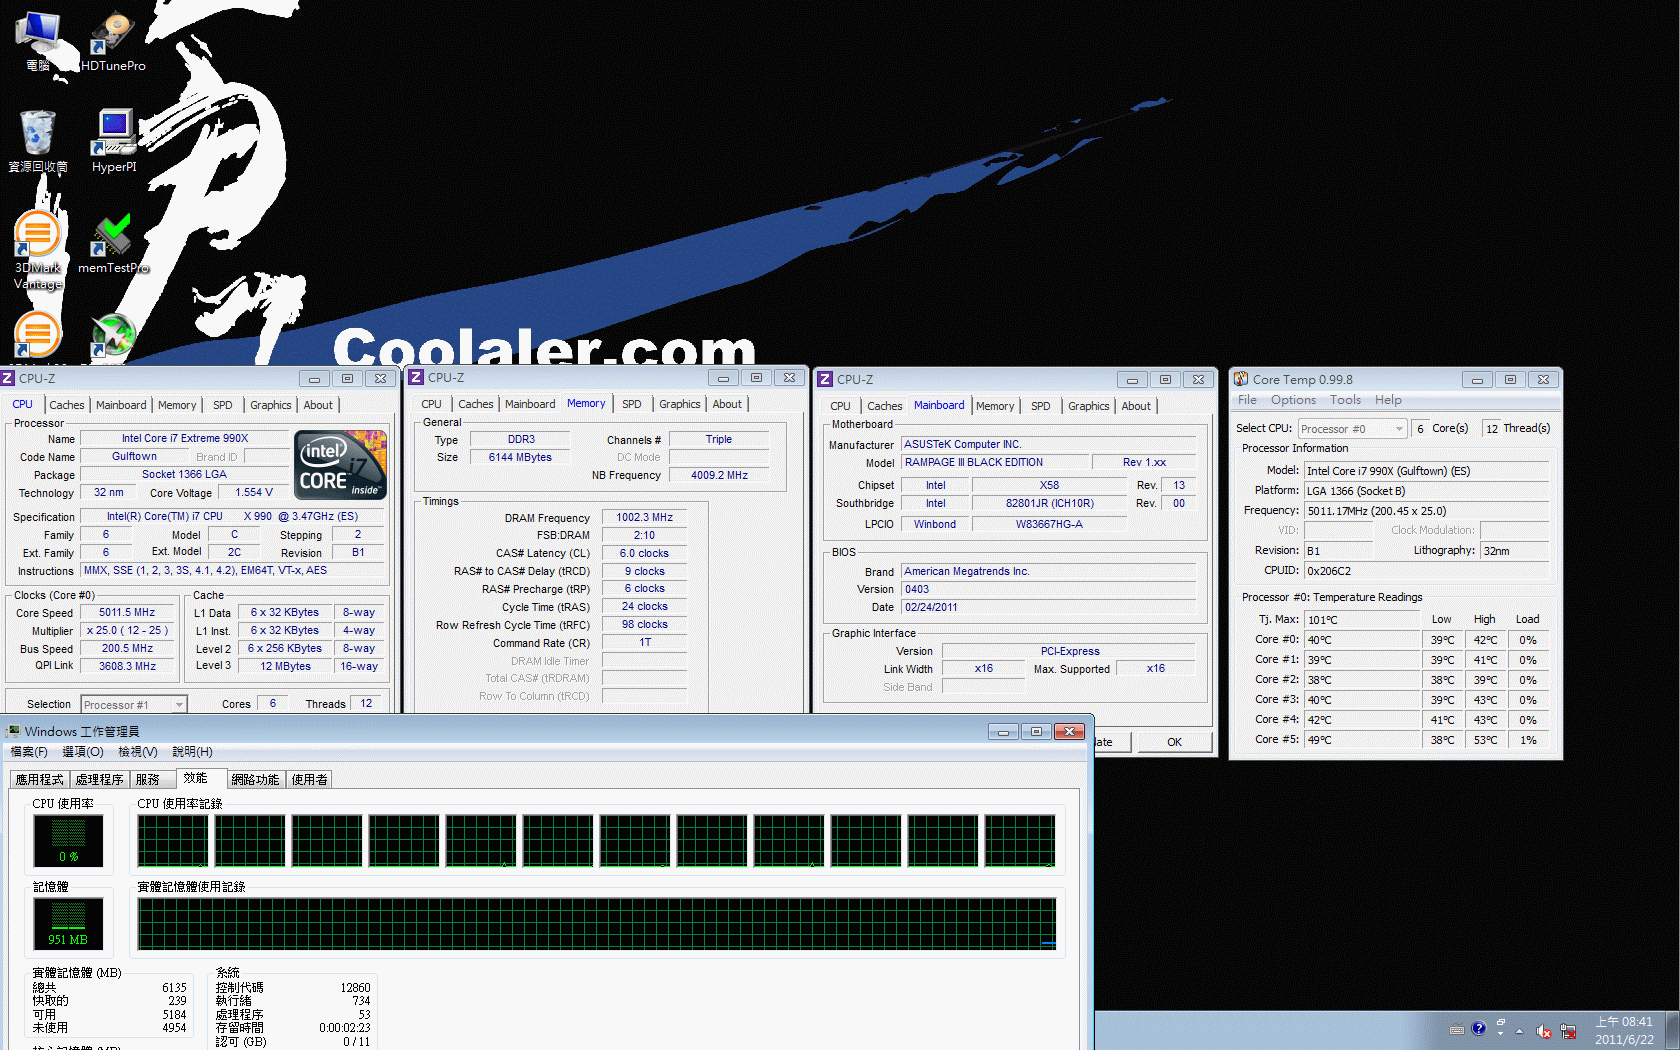The image size is (1680, 1050).
Task: Click the Intel Core i7 inside logo
Action: pos(340,464)
